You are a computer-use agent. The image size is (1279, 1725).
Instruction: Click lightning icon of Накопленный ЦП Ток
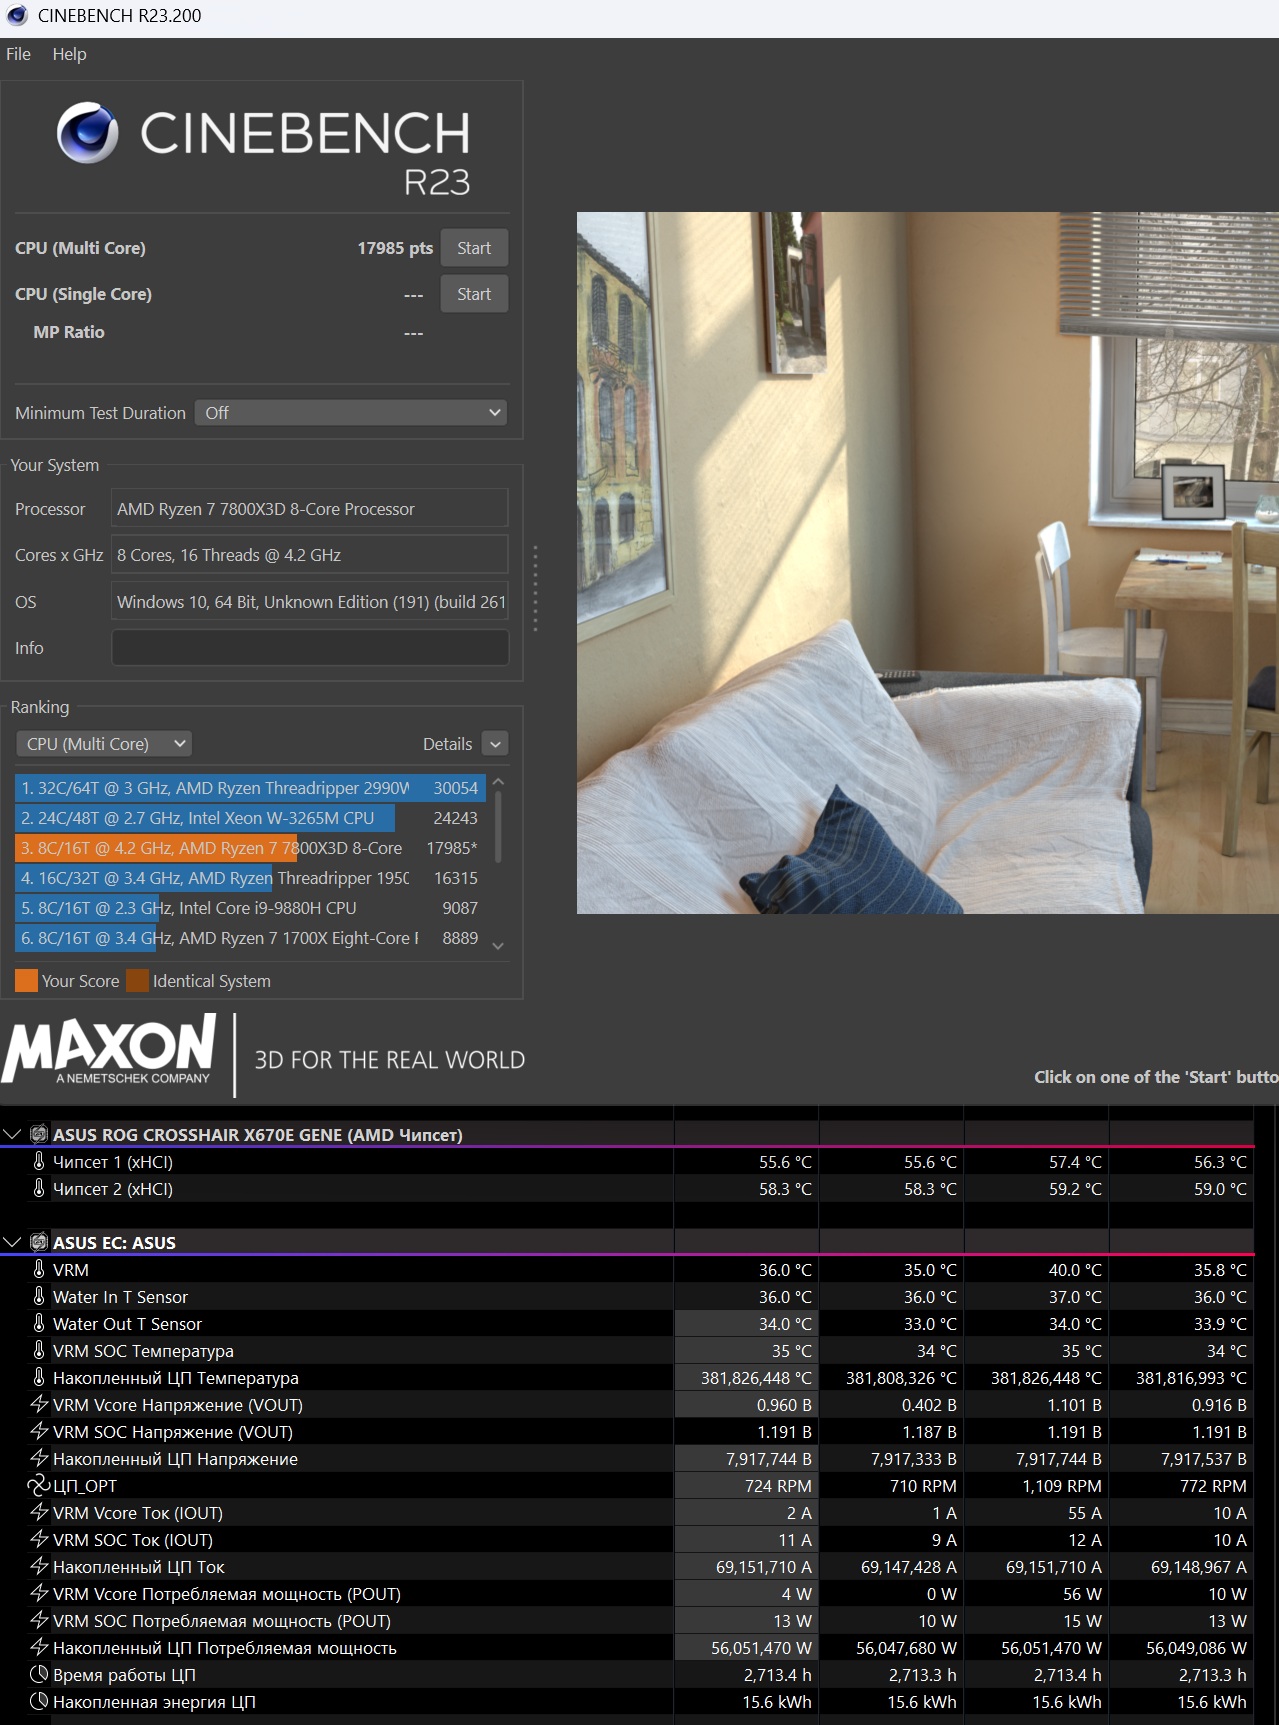39,1566
